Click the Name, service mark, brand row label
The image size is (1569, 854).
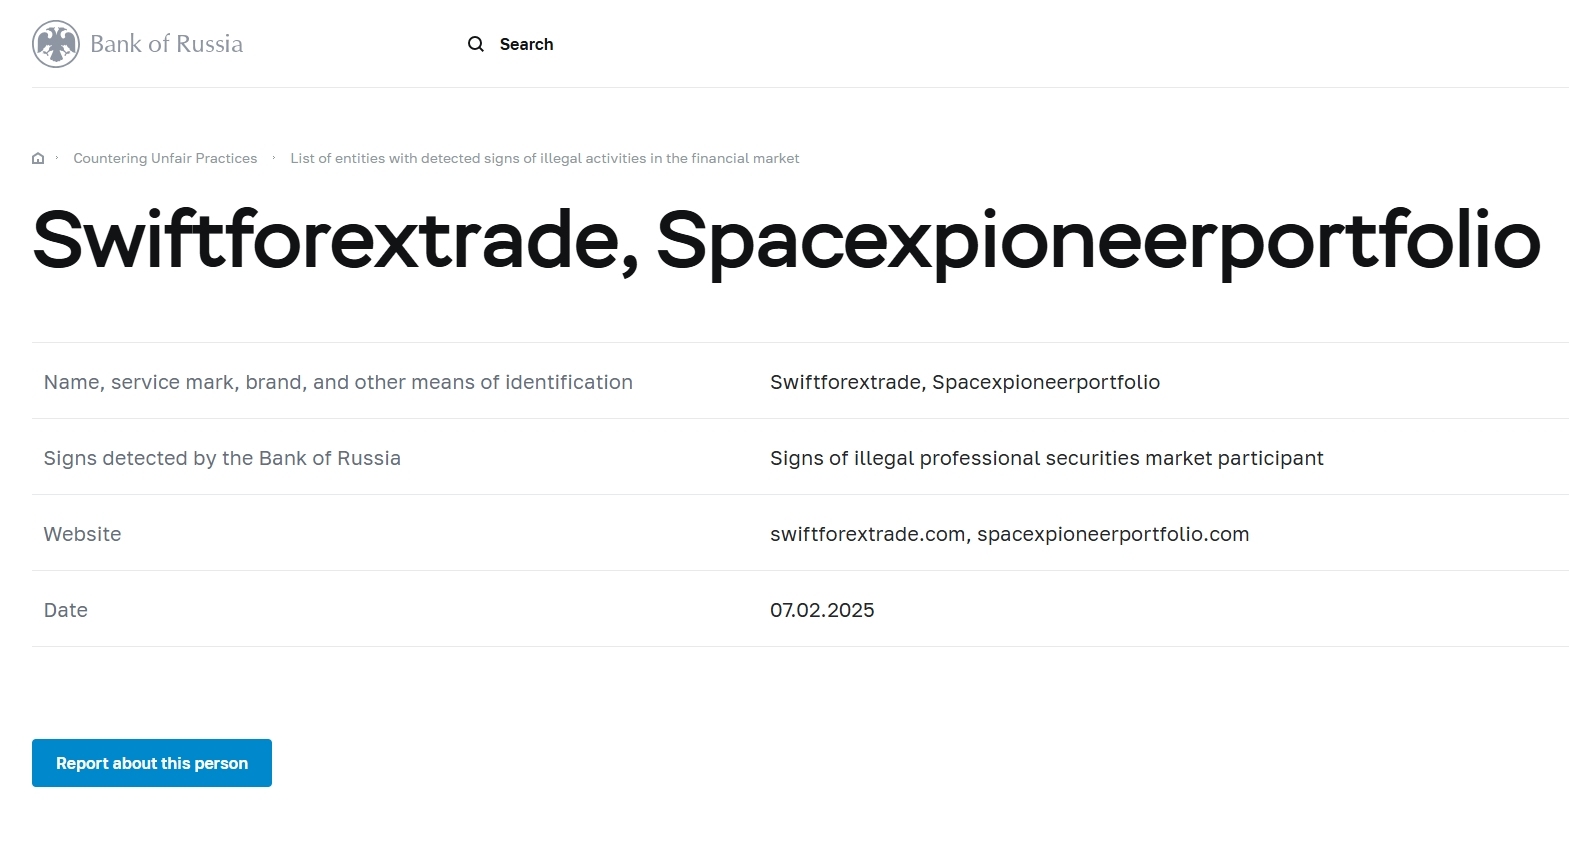(x=338, y=382)
